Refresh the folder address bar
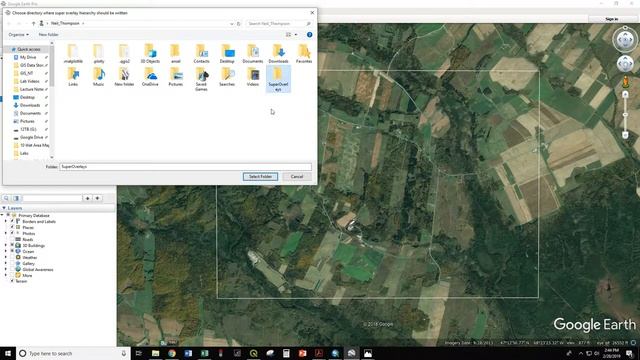This screenshot has height=360, width=640. point(239,24)
